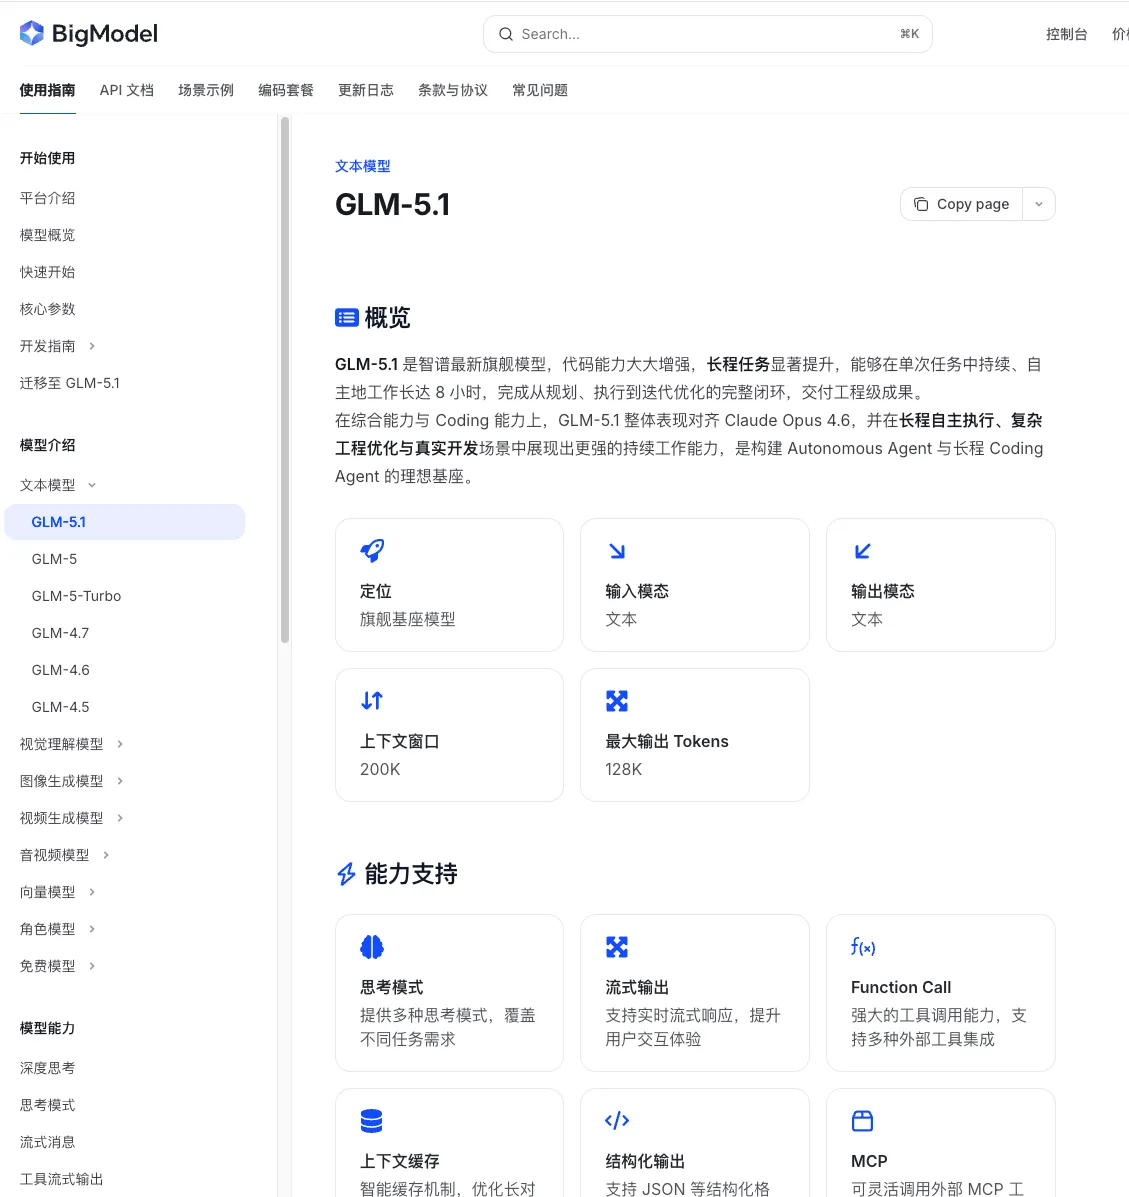Viewport: 1129px width, 1197px height.
Task: Switch to the 使用指南 tab
Action: coord(47,90)
